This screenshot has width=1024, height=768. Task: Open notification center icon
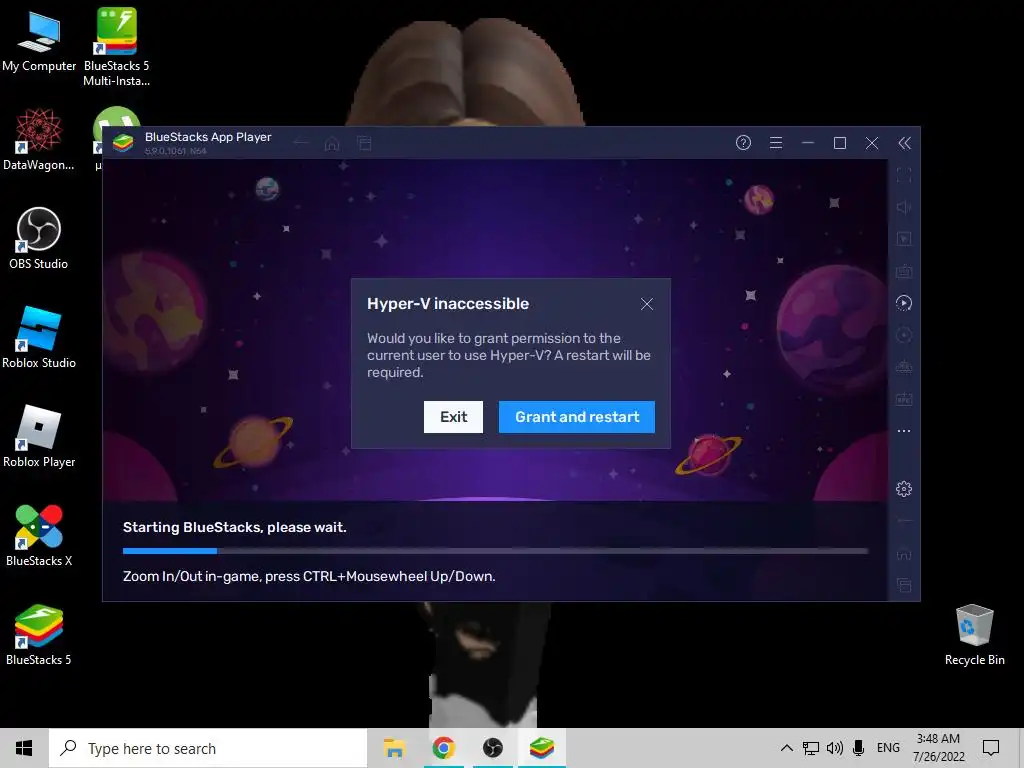coord(991,748)
